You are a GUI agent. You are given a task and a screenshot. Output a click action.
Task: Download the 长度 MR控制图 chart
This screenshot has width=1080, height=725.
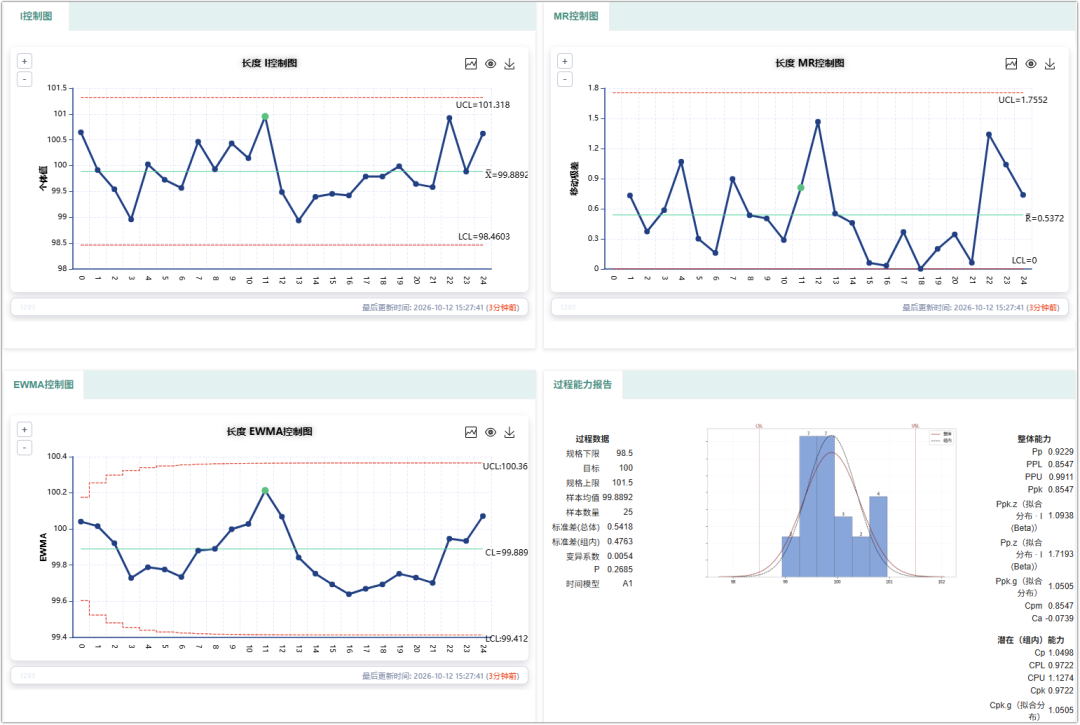1050,64
